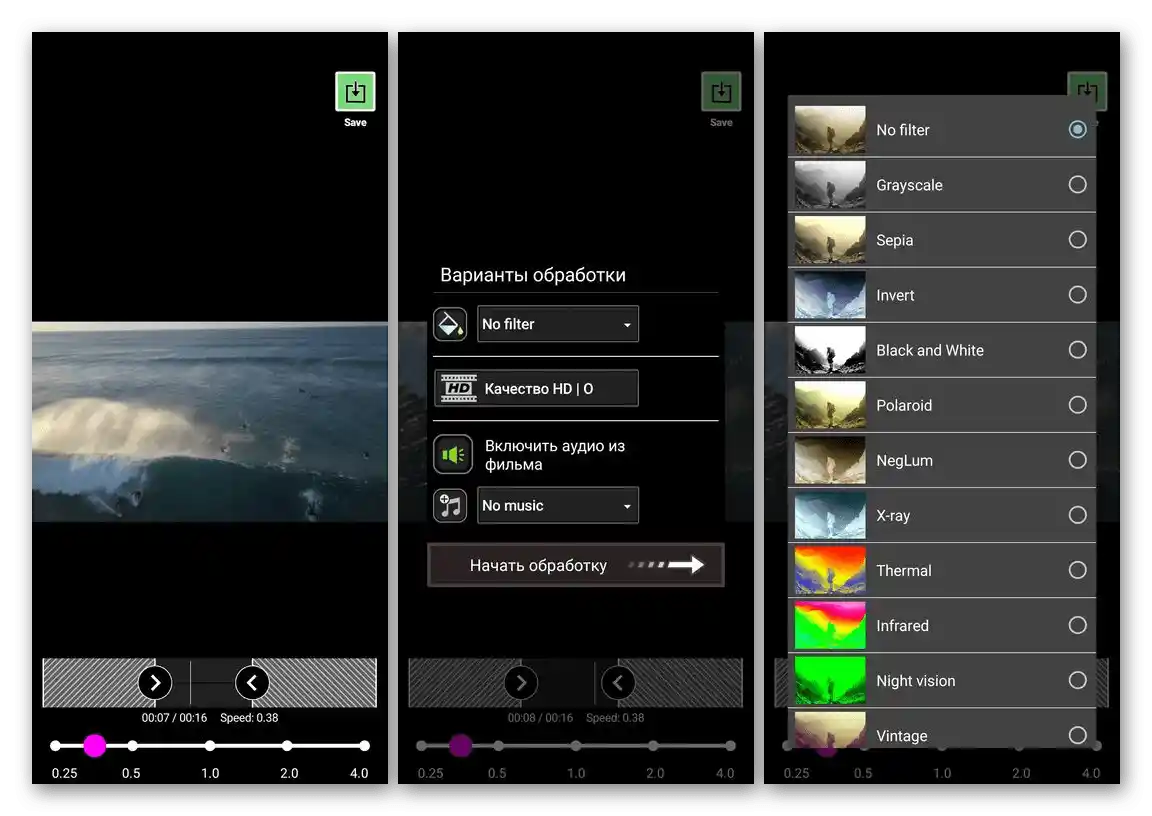Toggle the green speaker audio icon
Image resolution: width=1152 pixels, height=816 pixels.
[453, 455]
